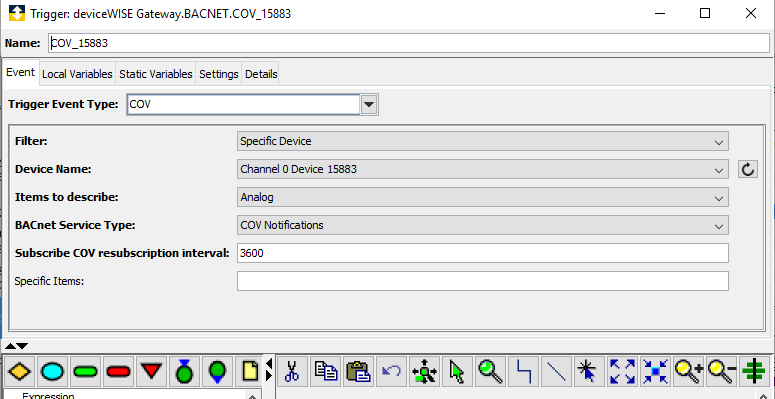This screenshot has width=775, height=399.
Task: Click the scroll up arrow beside Expression
Action: pos(254,396)
